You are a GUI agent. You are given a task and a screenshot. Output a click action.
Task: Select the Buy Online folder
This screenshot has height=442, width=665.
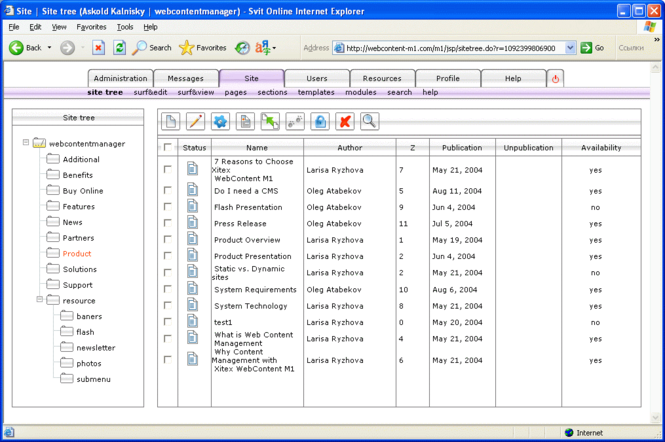tap(83, 191)
